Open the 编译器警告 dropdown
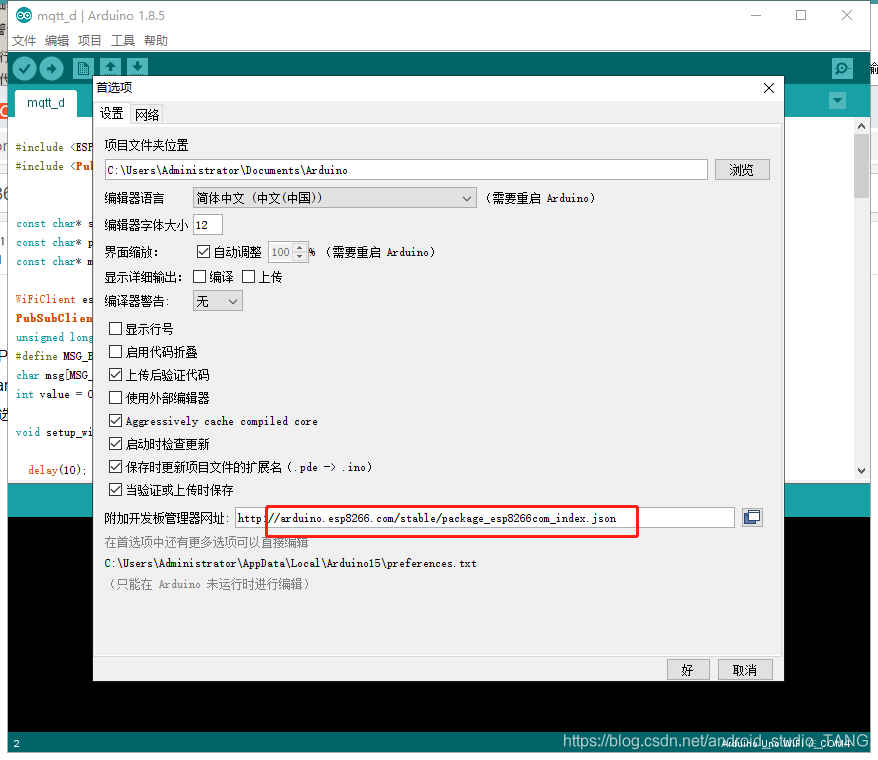878x760 pixels. pos(217,301)
